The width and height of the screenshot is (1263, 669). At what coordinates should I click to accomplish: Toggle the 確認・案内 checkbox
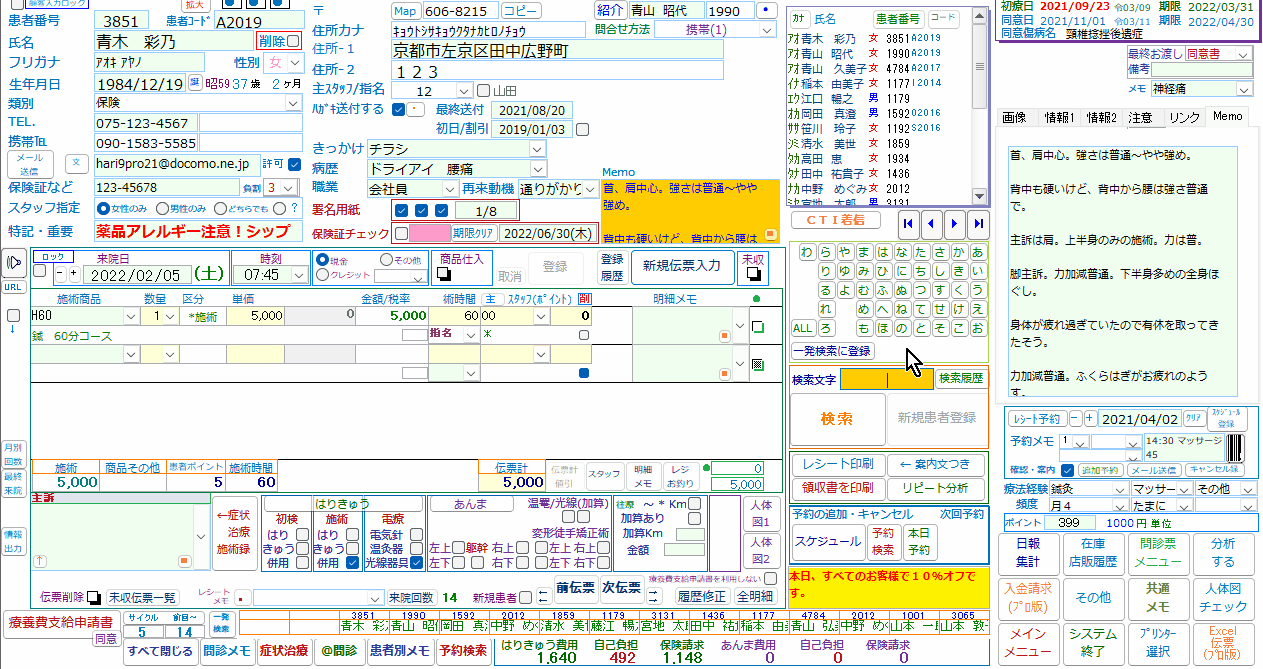1067,469
